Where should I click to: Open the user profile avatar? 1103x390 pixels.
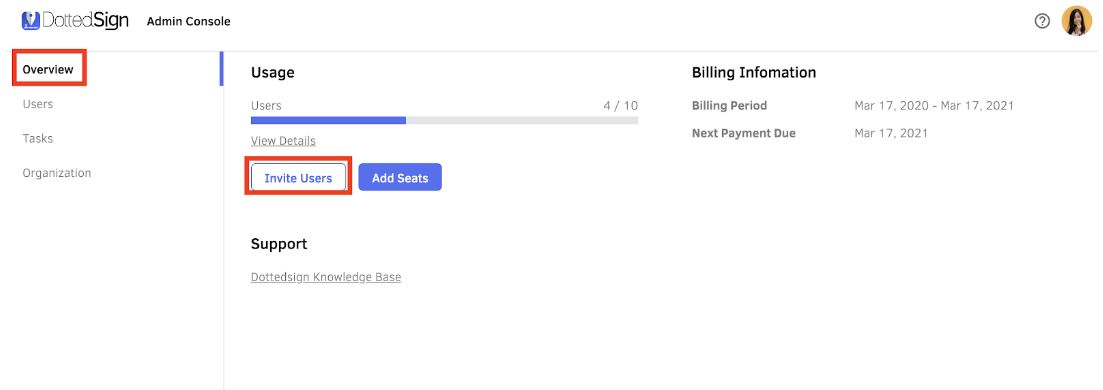[x=1076, y=21]
